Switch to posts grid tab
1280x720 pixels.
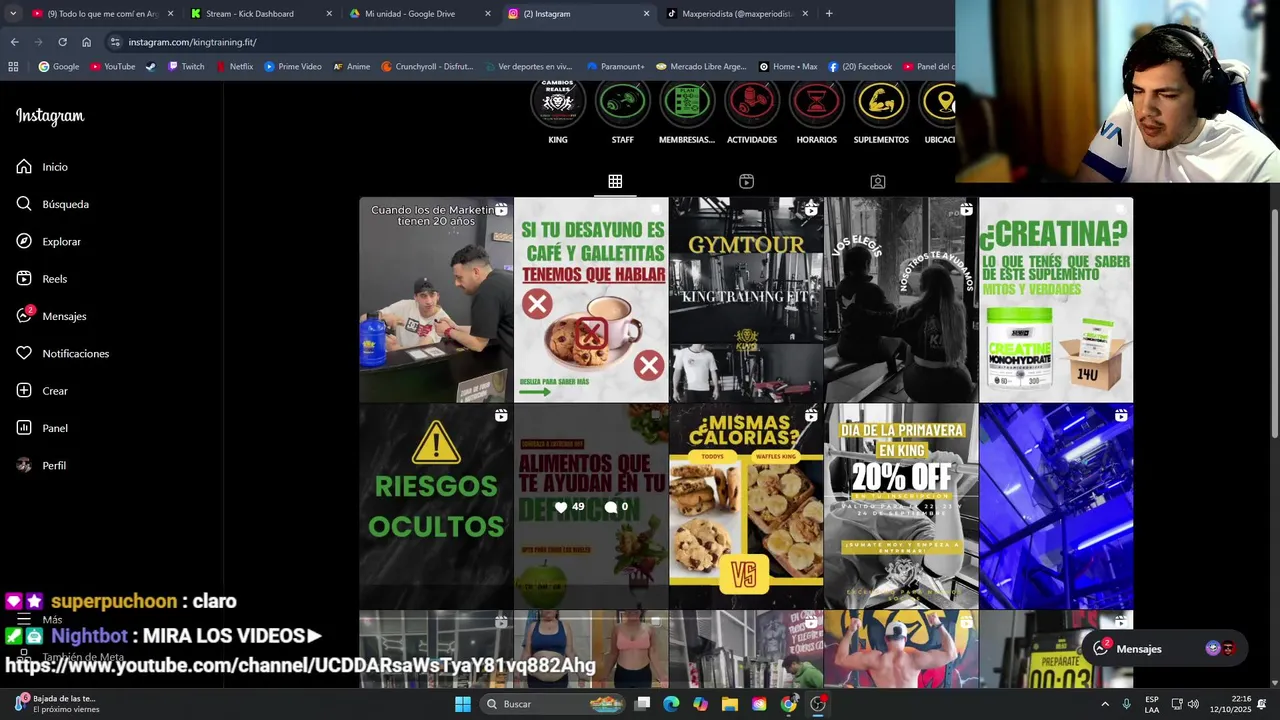[x=615, y=181]
